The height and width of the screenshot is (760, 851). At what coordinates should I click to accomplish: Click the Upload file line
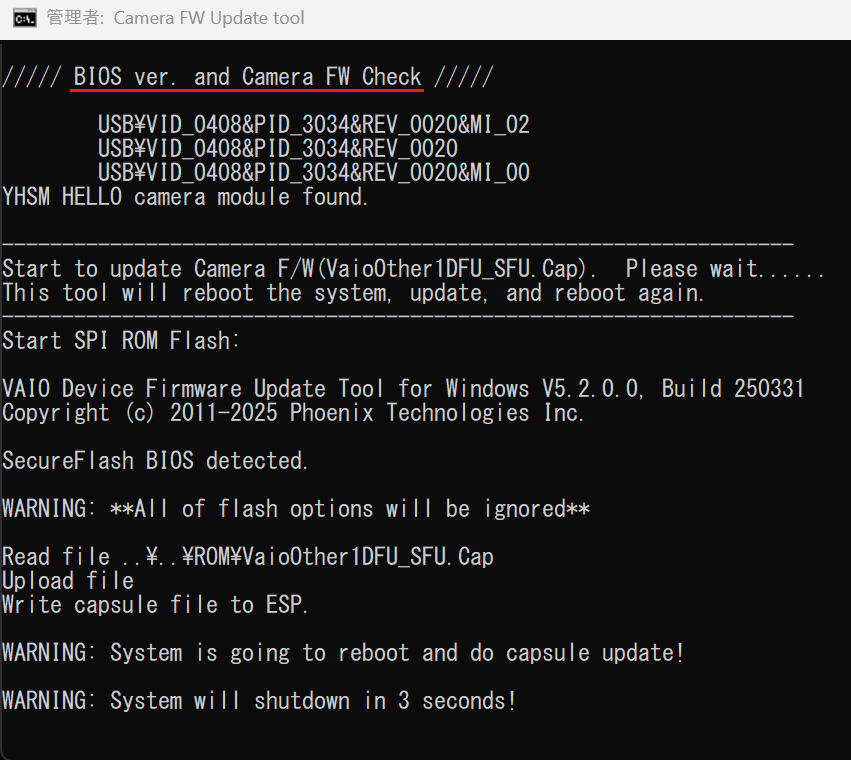[67, 580]
